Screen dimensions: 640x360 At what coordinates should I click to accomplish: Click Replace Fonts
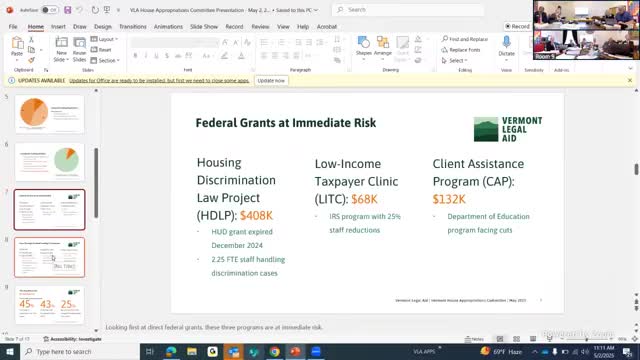tap(461, 50)
